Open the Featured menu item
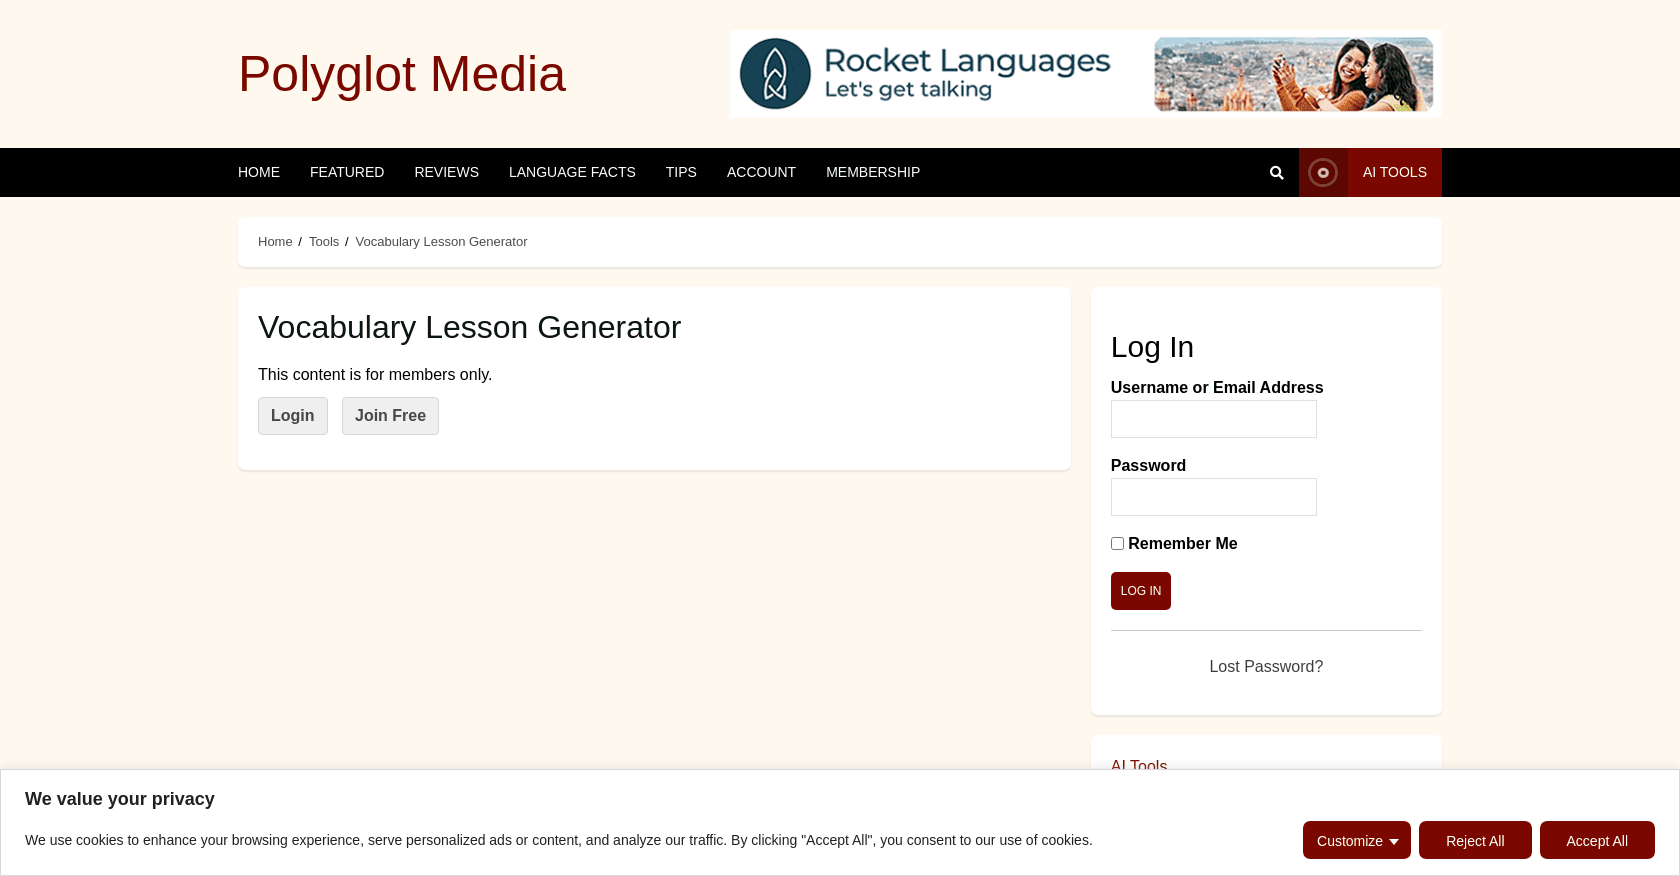The image size is (1680, 876). coord(347,172)
